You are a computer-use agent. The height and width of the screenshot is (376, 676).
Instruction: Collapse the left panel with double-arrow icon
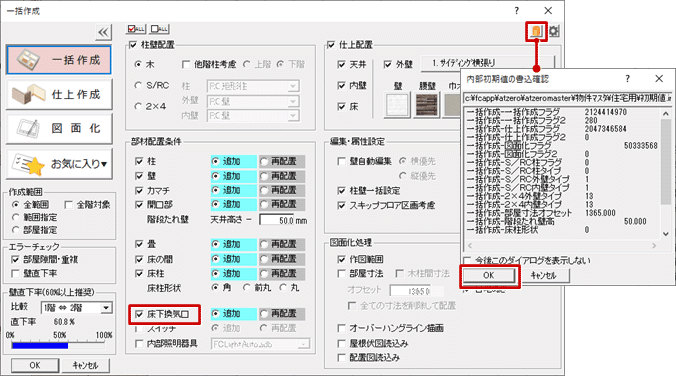(103, 32)
